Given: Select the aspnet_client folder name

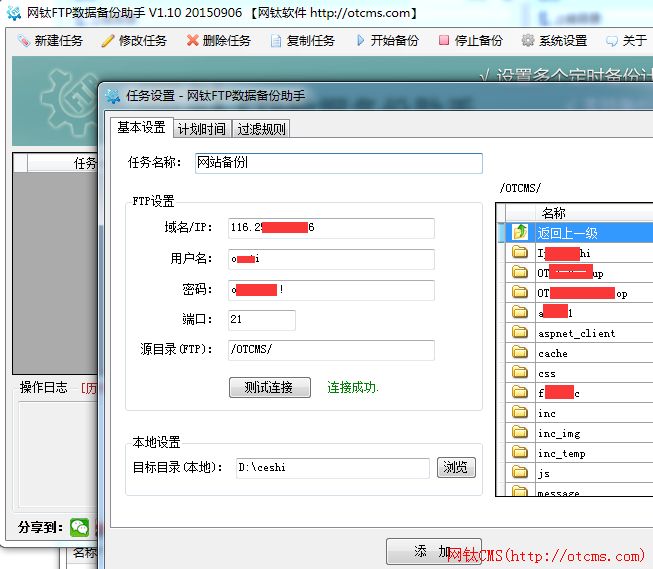Looking at the screenshot, I should [576, 333].
